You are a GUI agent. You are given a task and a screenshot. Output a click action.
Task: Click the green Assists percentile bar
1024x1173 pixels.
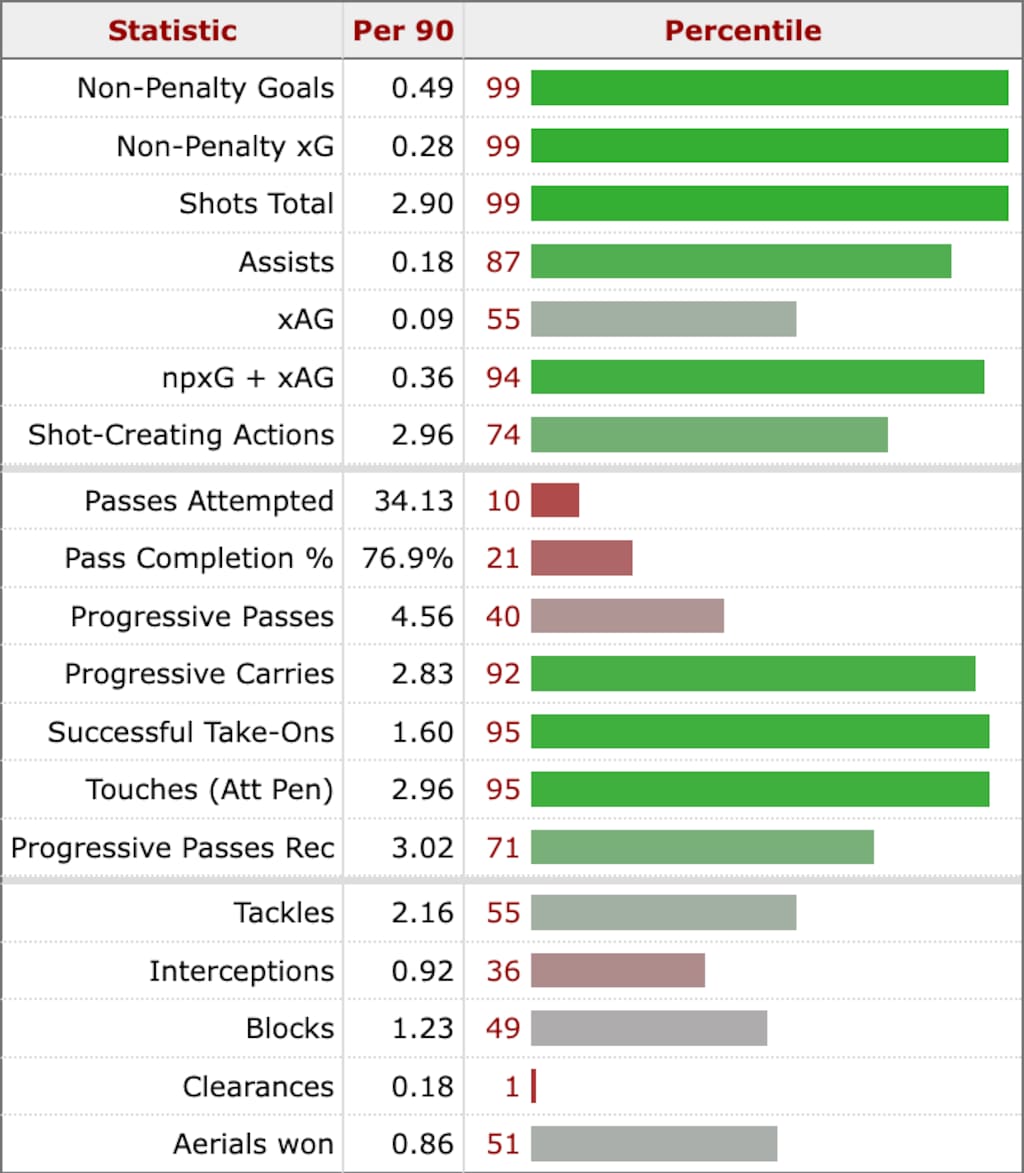click(740, 262)
